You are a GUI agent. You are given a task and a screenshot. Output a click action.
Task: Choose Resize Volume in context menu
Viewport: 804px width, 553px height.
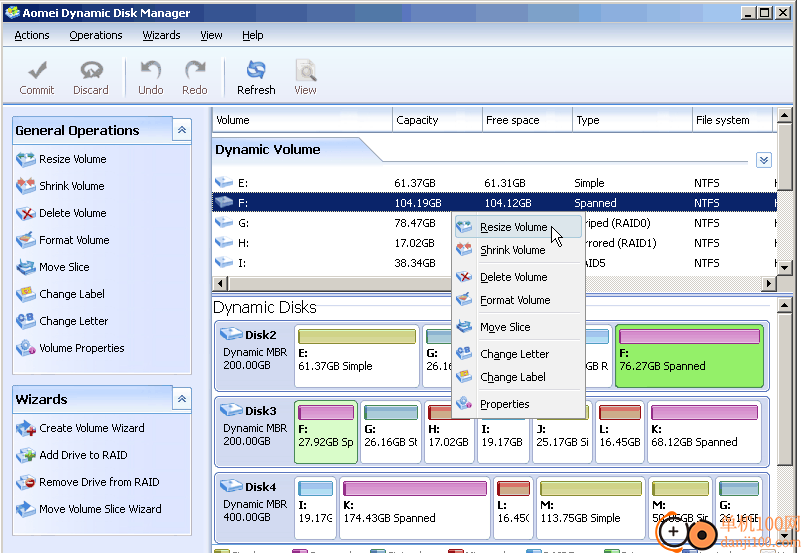click(x=518, y=227)
